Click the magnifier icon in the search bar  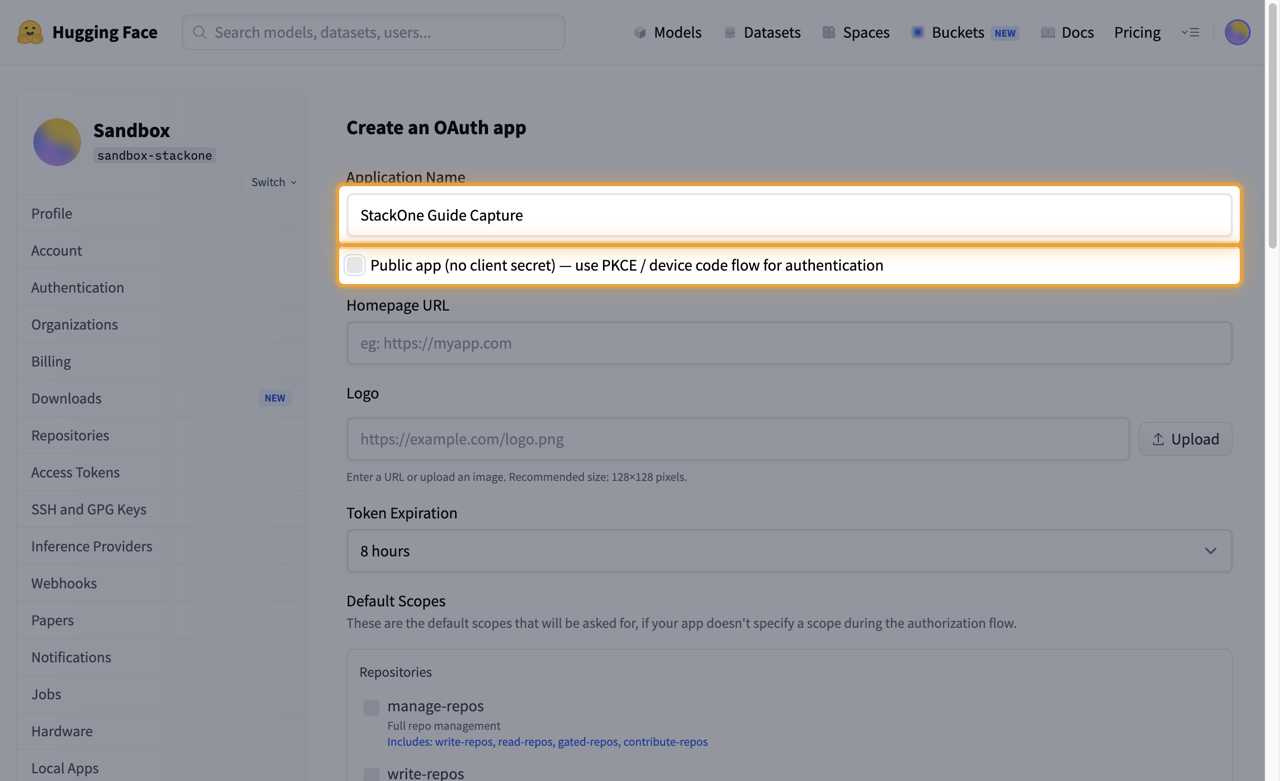pyautogui.click(x=200, y=32)
